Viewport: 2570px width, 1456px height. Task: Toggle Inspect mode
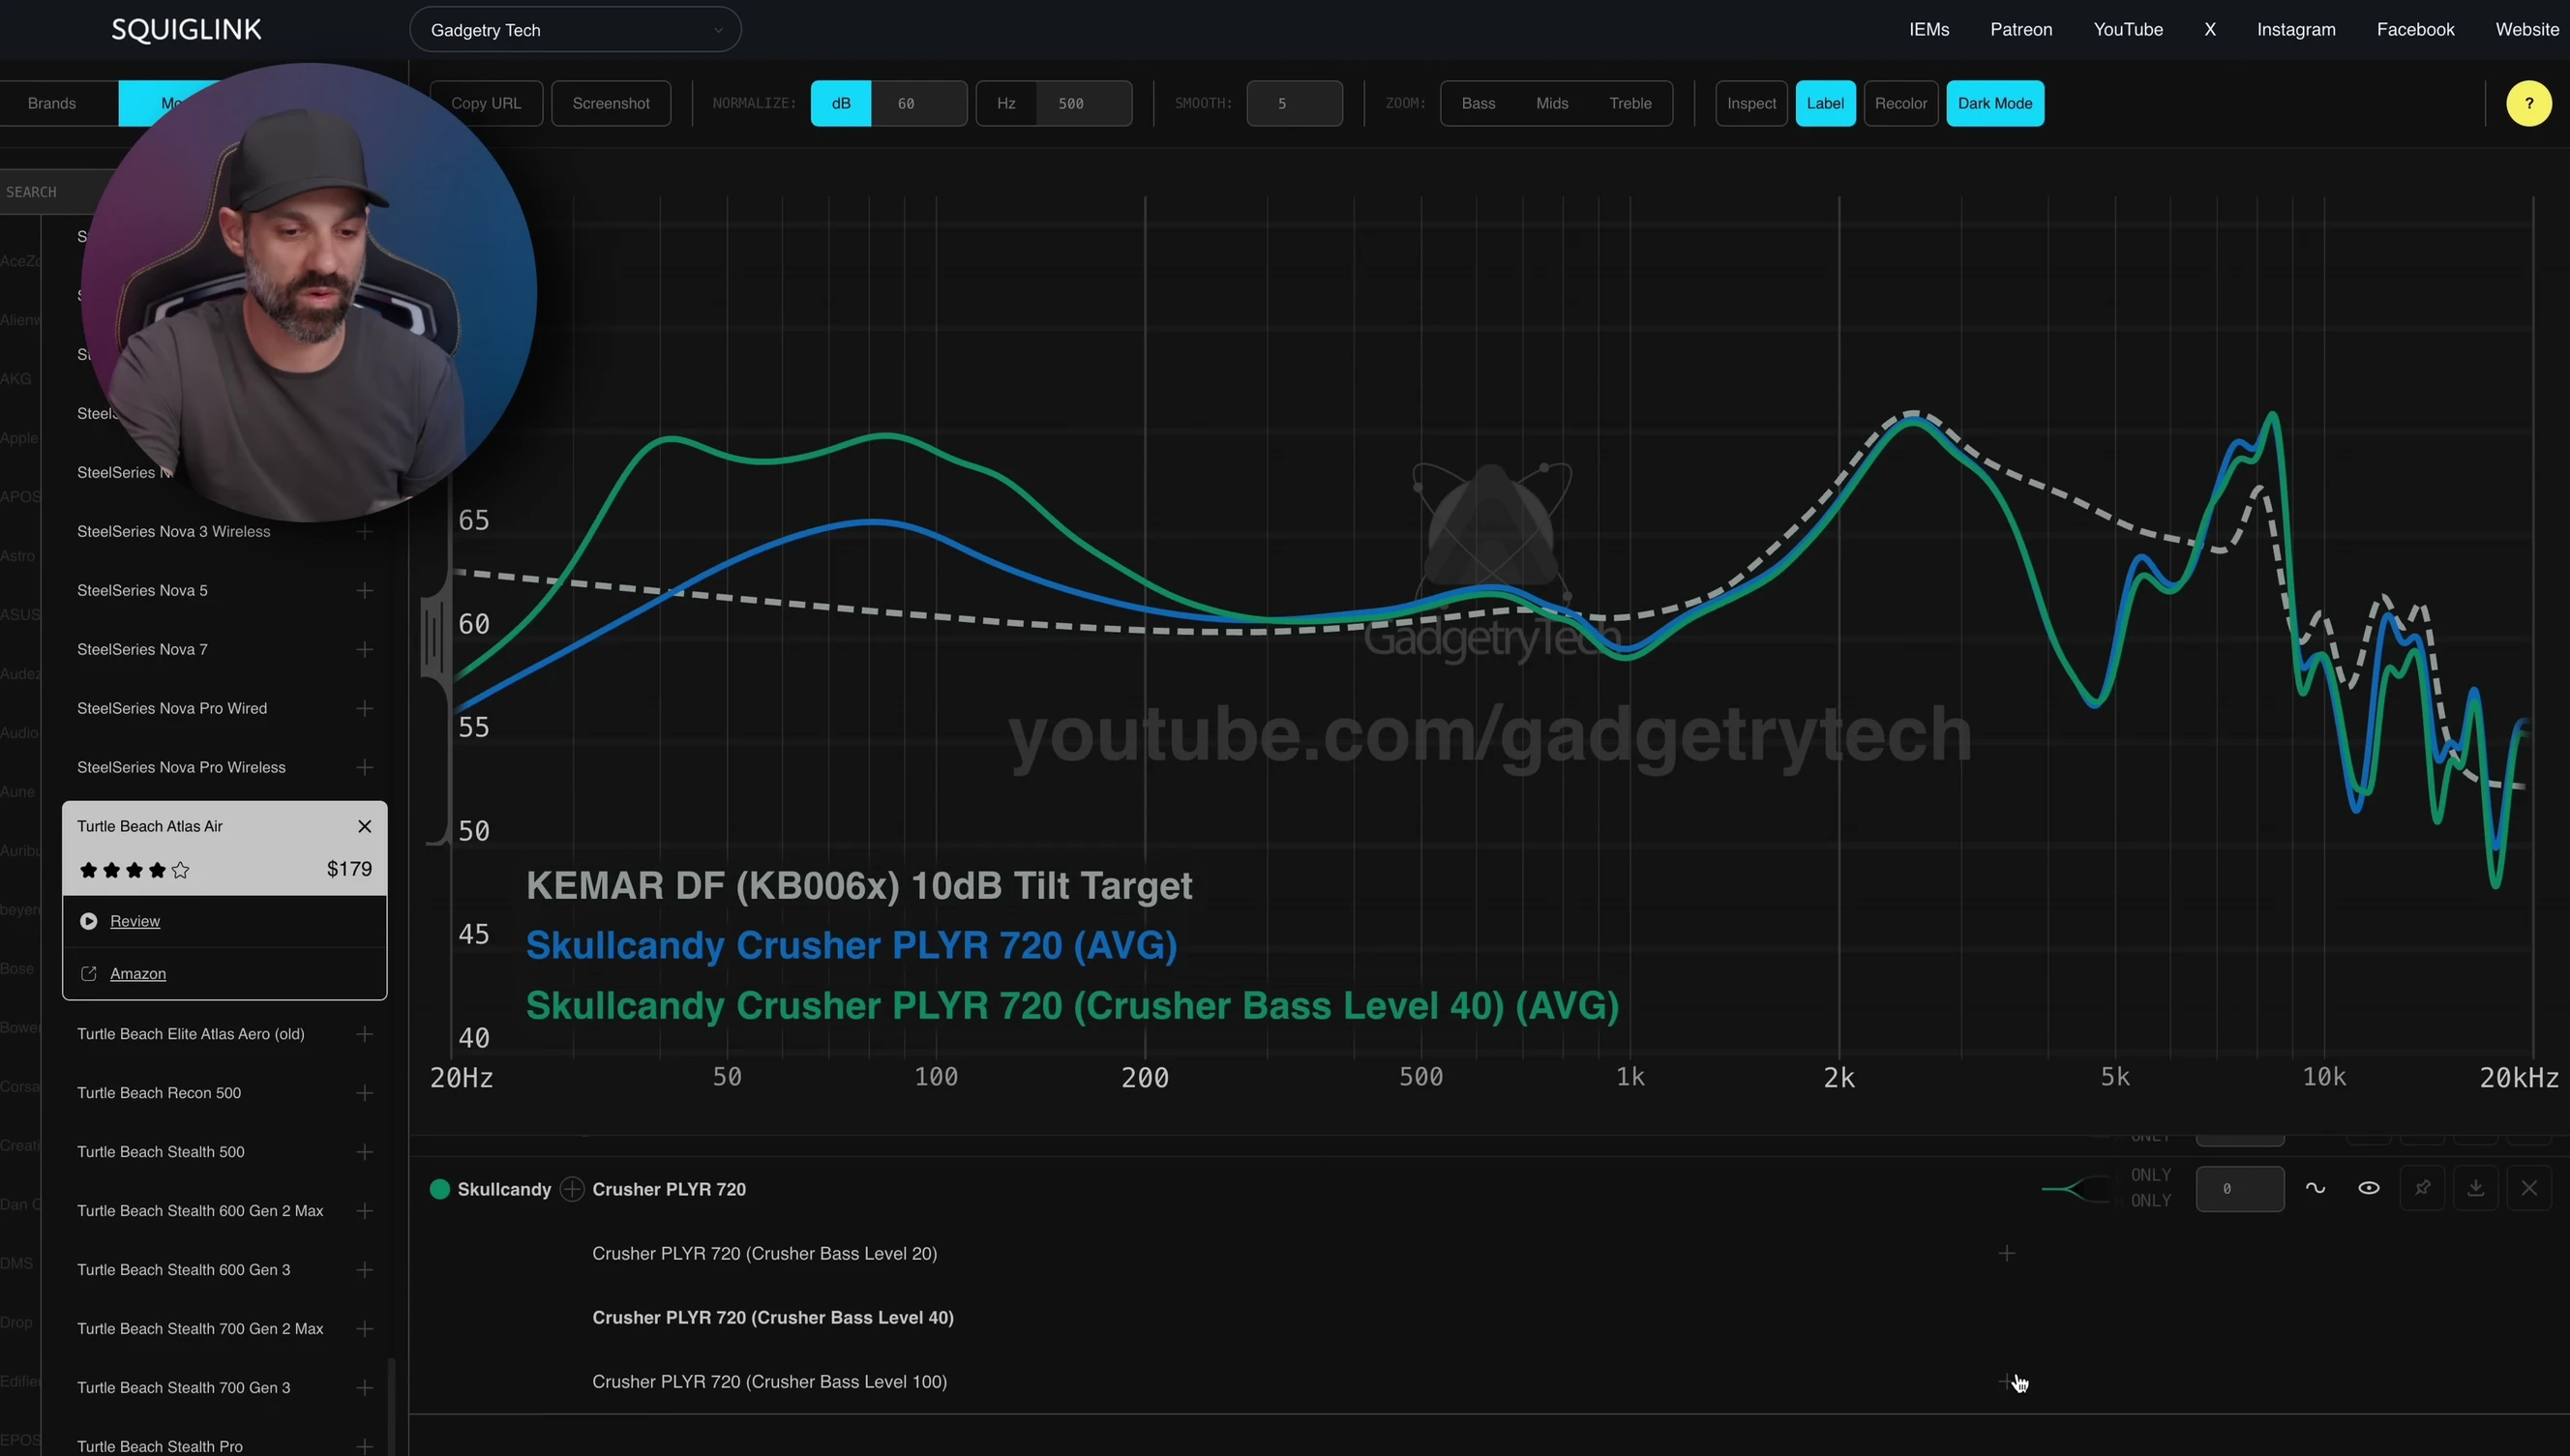coord(1751,103)
